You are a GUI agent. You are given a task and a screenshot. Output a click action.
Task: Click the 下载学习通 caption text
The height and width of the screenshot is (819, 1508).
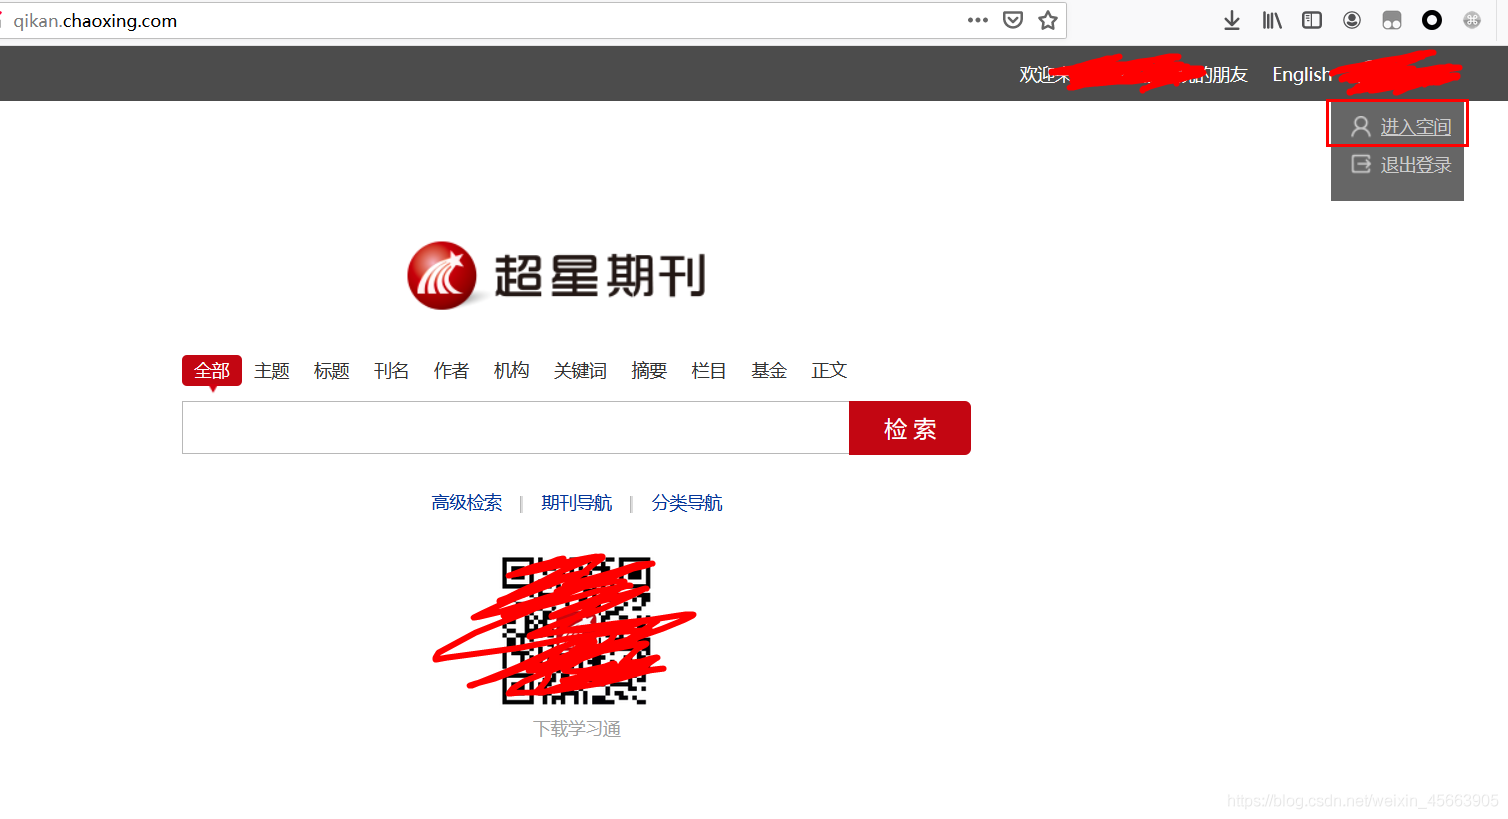click(x=577, y=729)
